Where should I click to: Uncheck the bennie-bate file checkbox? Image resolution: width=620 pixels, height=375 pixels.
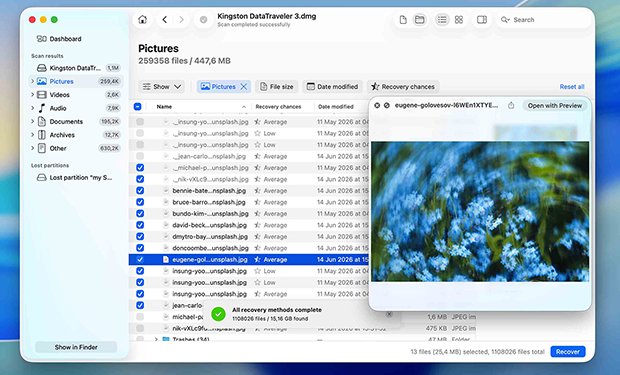[x=140, y=191]
